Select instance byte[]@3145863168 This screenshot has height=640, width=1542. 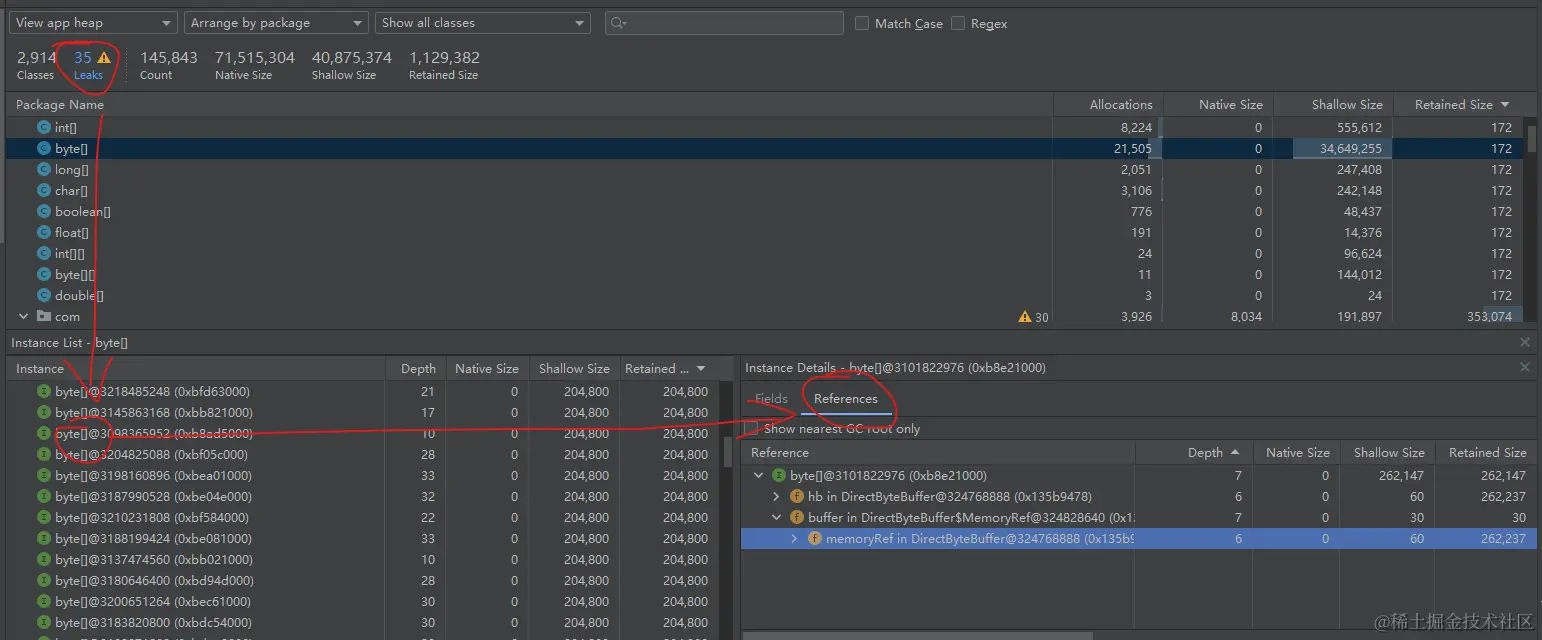coord(154,412)
